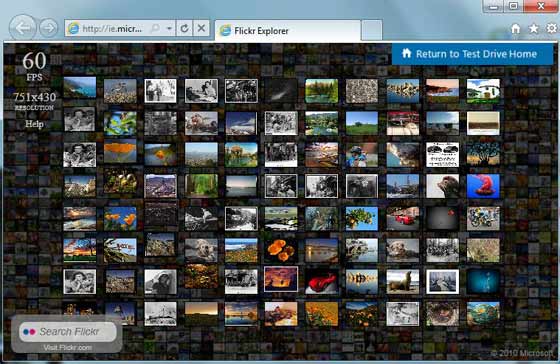Close the browser window
Image resolution: width=560 pixels, height=364 pixels.
541,6
